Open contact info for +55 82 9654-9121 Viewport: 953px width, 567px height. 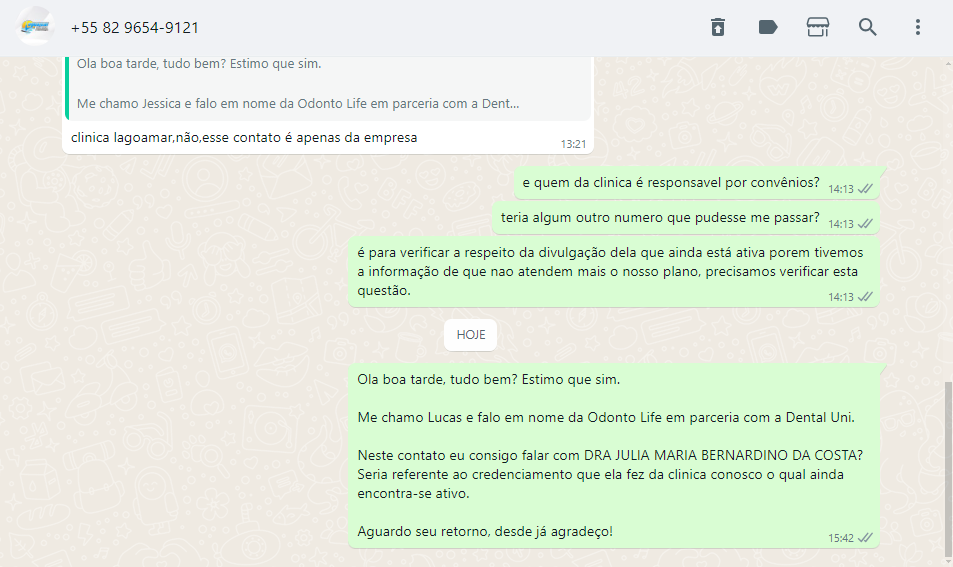click(x=134, y=28)
